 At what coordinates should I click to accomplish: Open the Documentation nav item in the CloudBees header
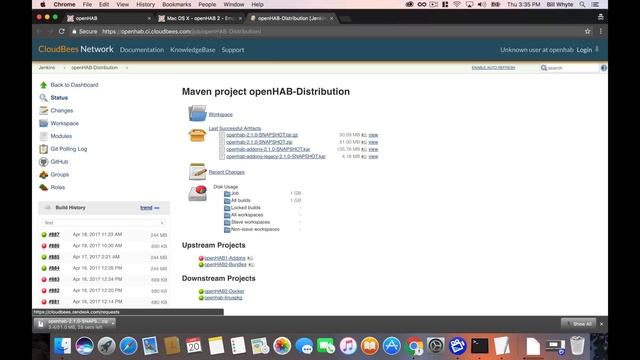[x=142, y=50]
